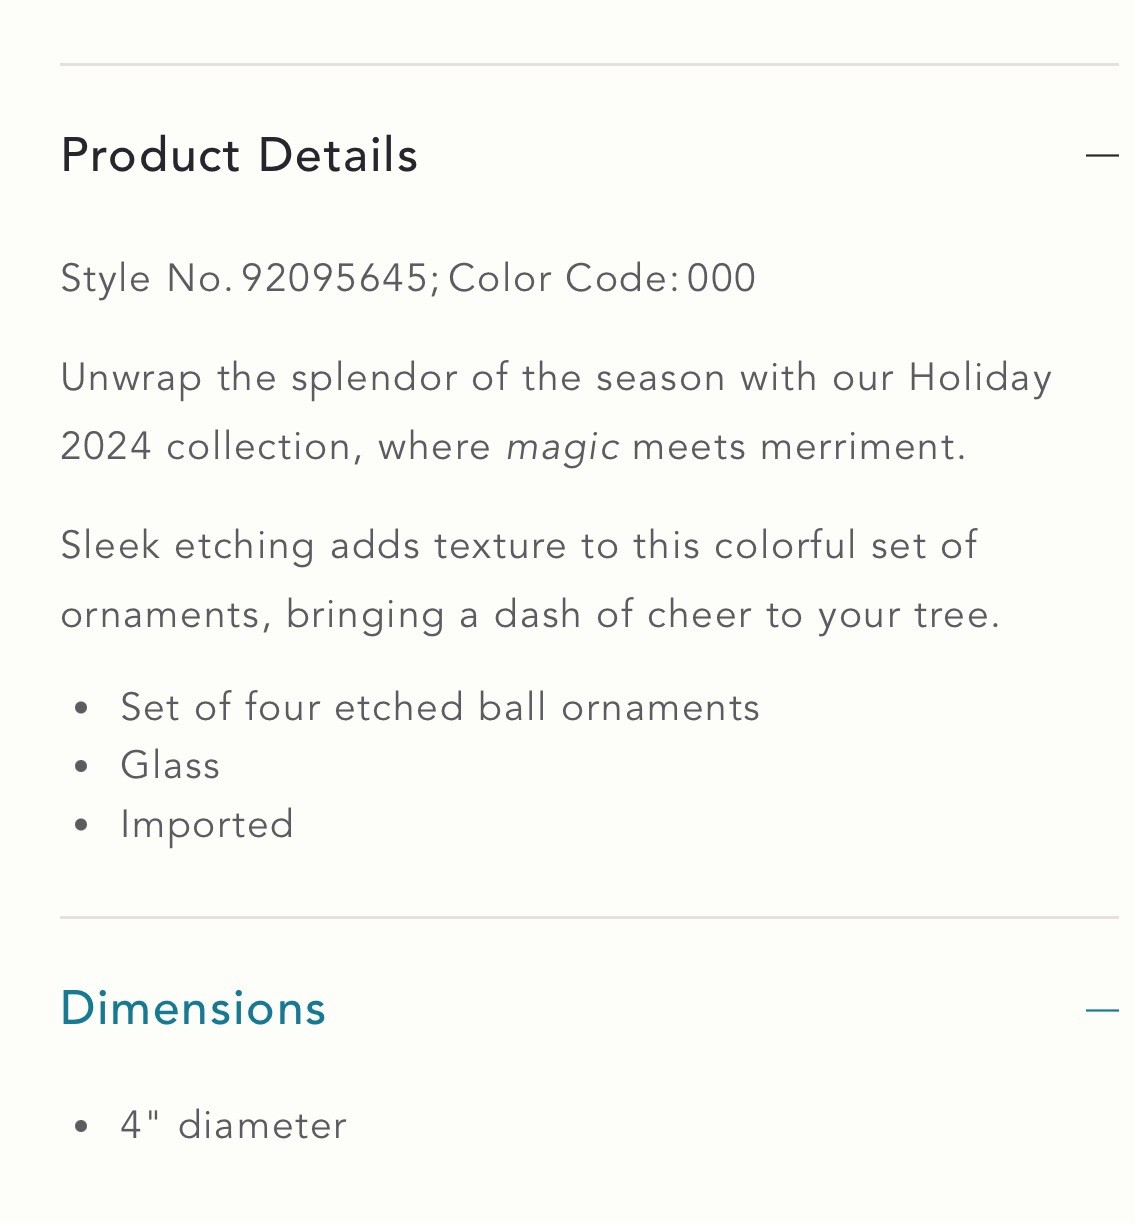Click the teal Dimensions section heading
1135x1223 pixels.
click(x=193, y=1008)
